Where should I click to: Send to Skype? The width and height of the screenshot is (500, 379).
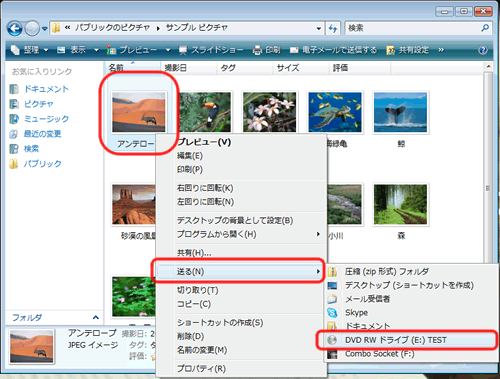(412, 313)
